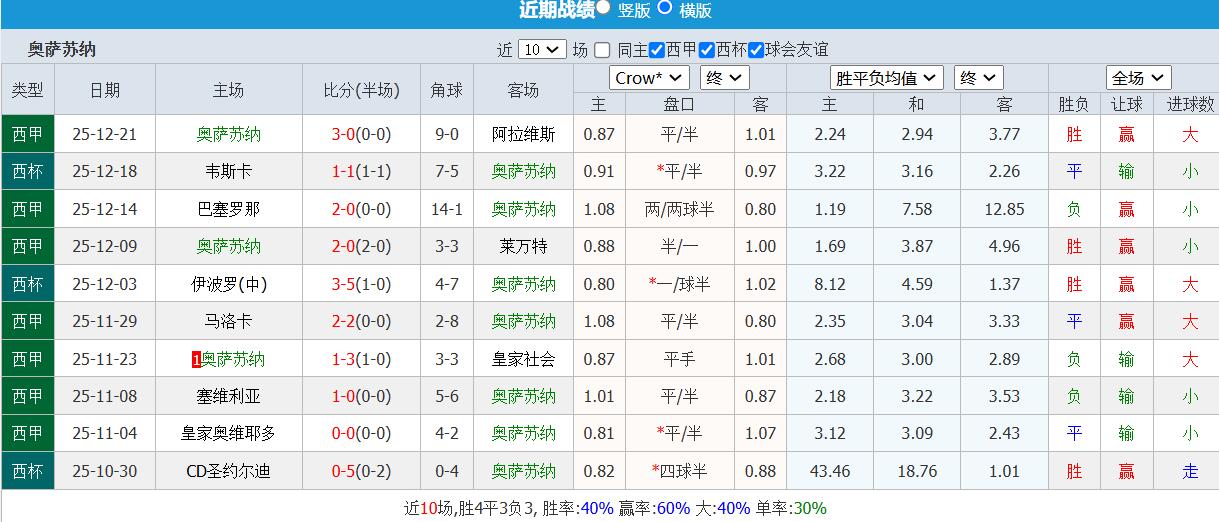Open the 1-1 score against 韦斯卡

click(x=343, y=171)
